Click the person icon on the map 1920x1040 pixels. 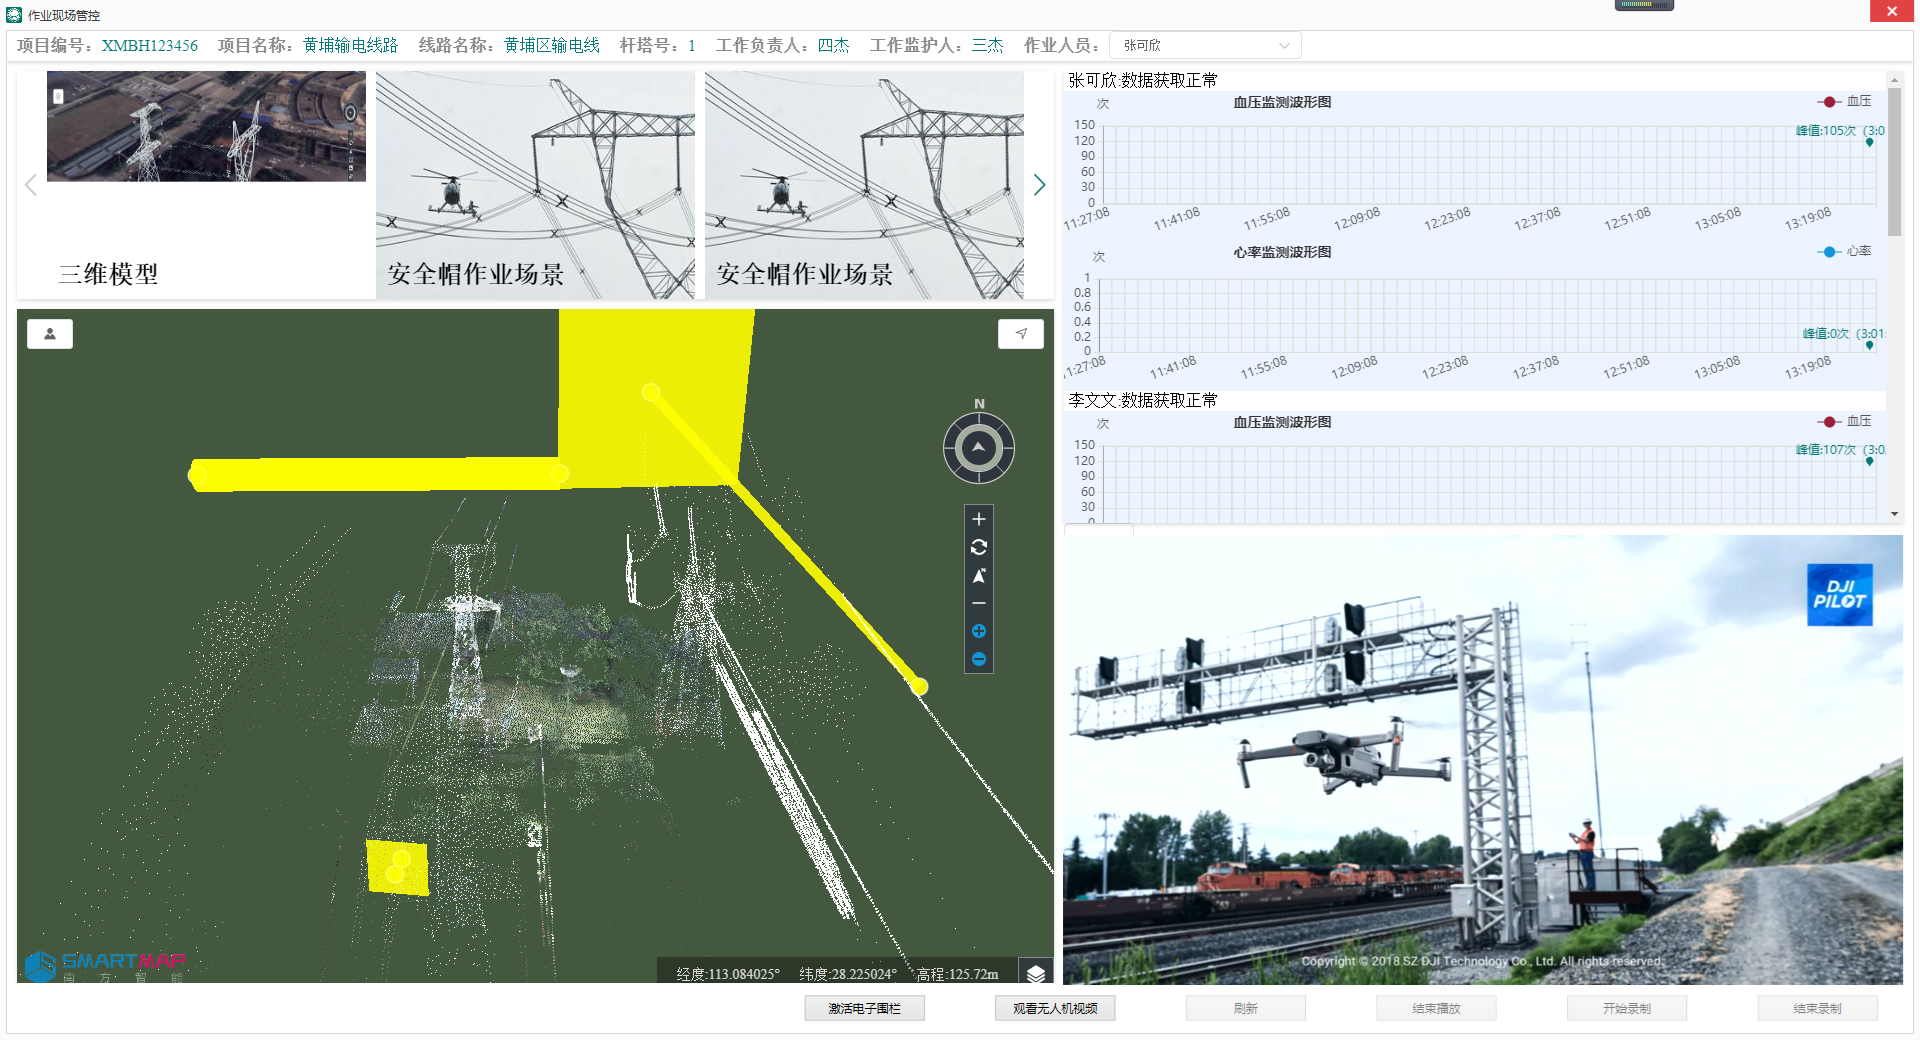[x=50, y=334]
